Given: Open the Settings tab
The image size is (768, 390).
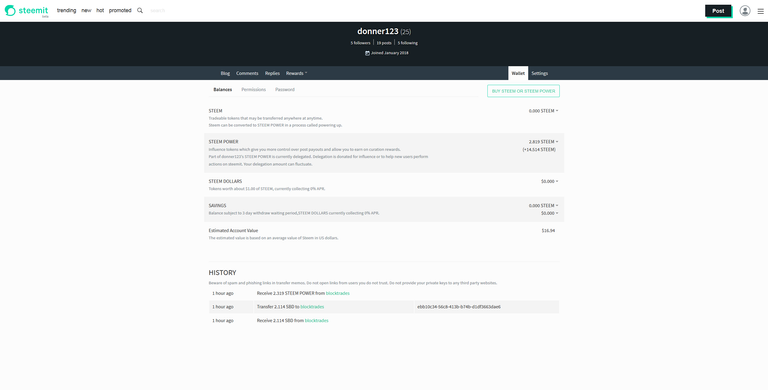Looking at the screenshot, I should tap(540, 73).
